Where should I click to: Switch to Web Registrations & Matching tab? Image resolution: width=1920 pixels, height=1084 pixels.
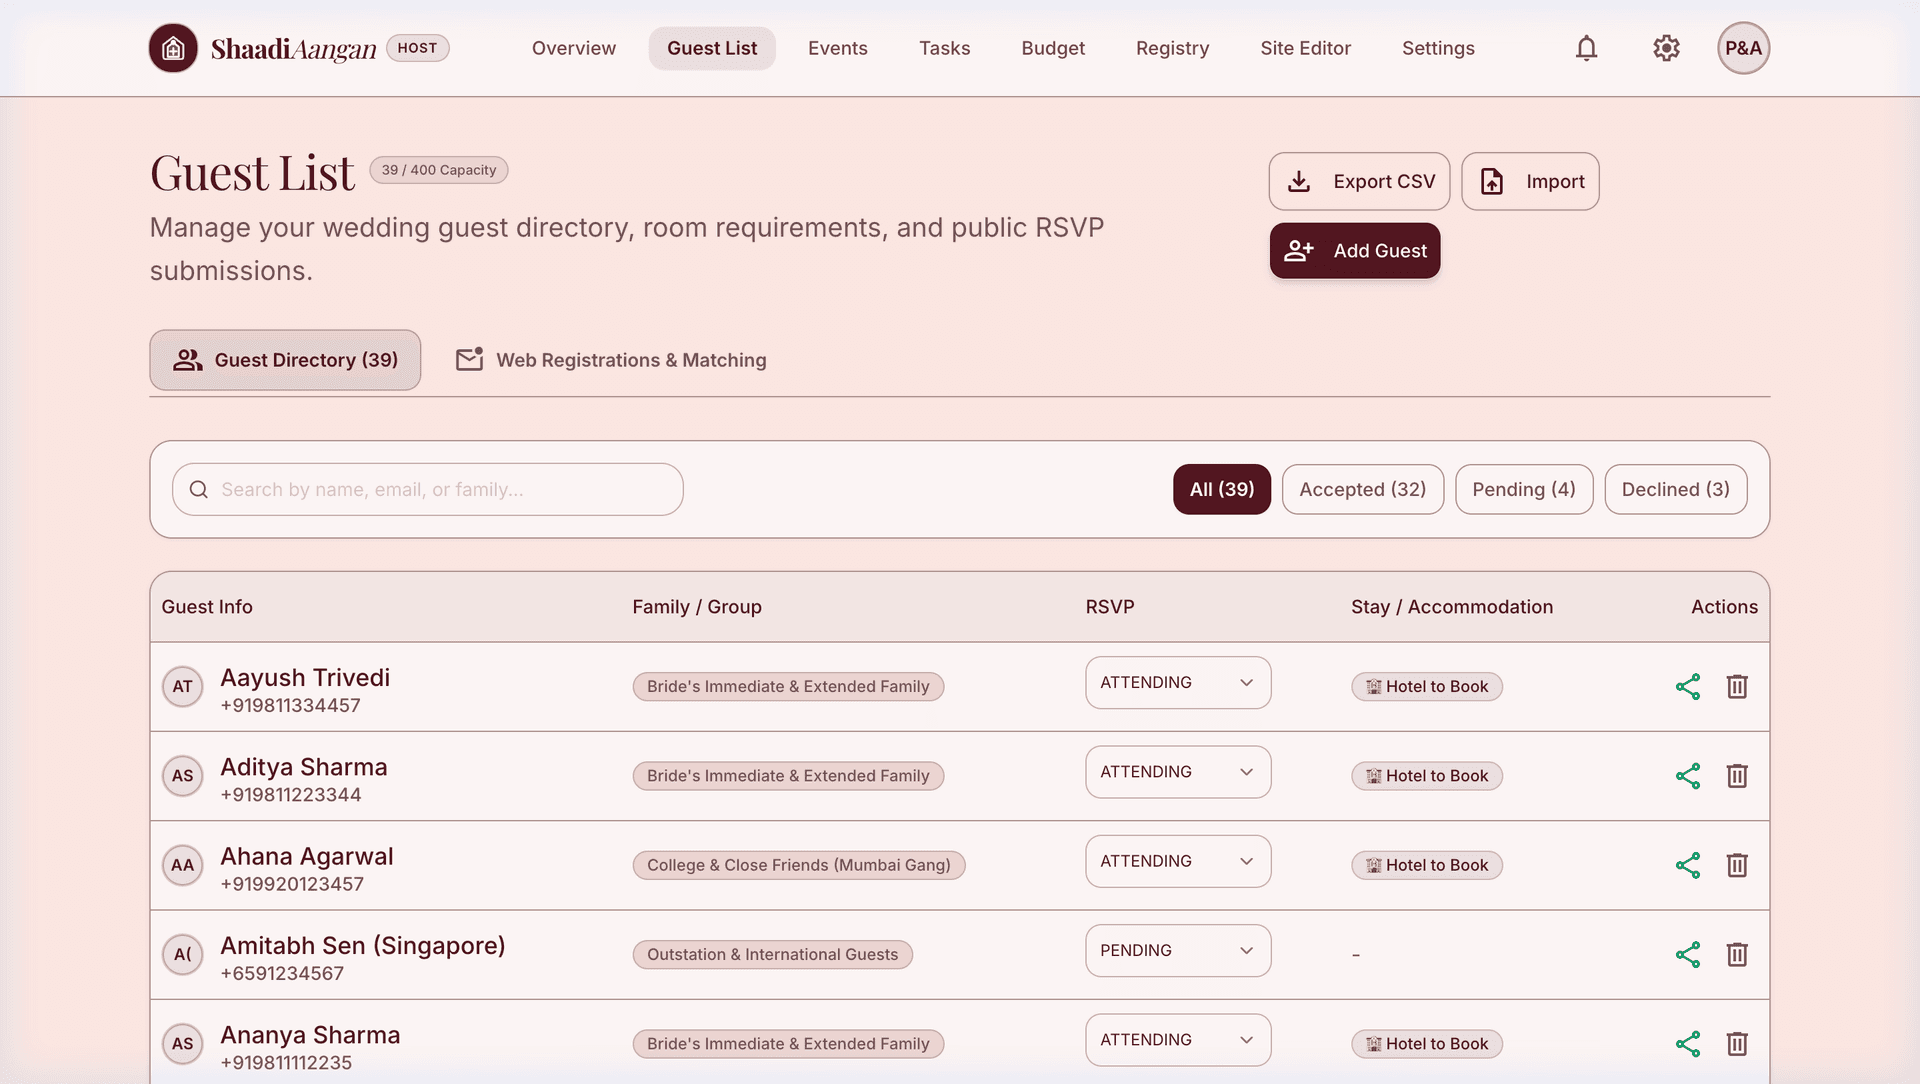pyautogui.click(x=611, y=360)
